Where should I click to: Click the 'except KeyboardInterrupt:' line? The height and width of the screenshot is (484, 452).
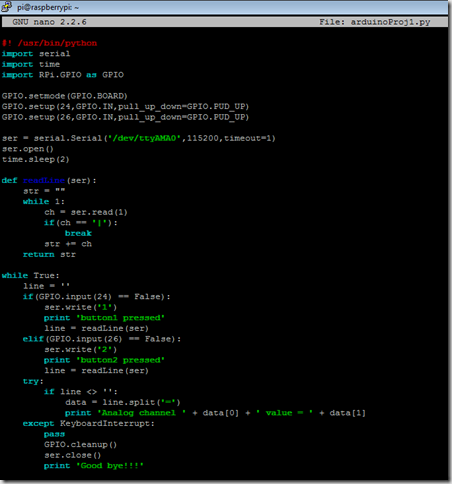tap(89, 424)
